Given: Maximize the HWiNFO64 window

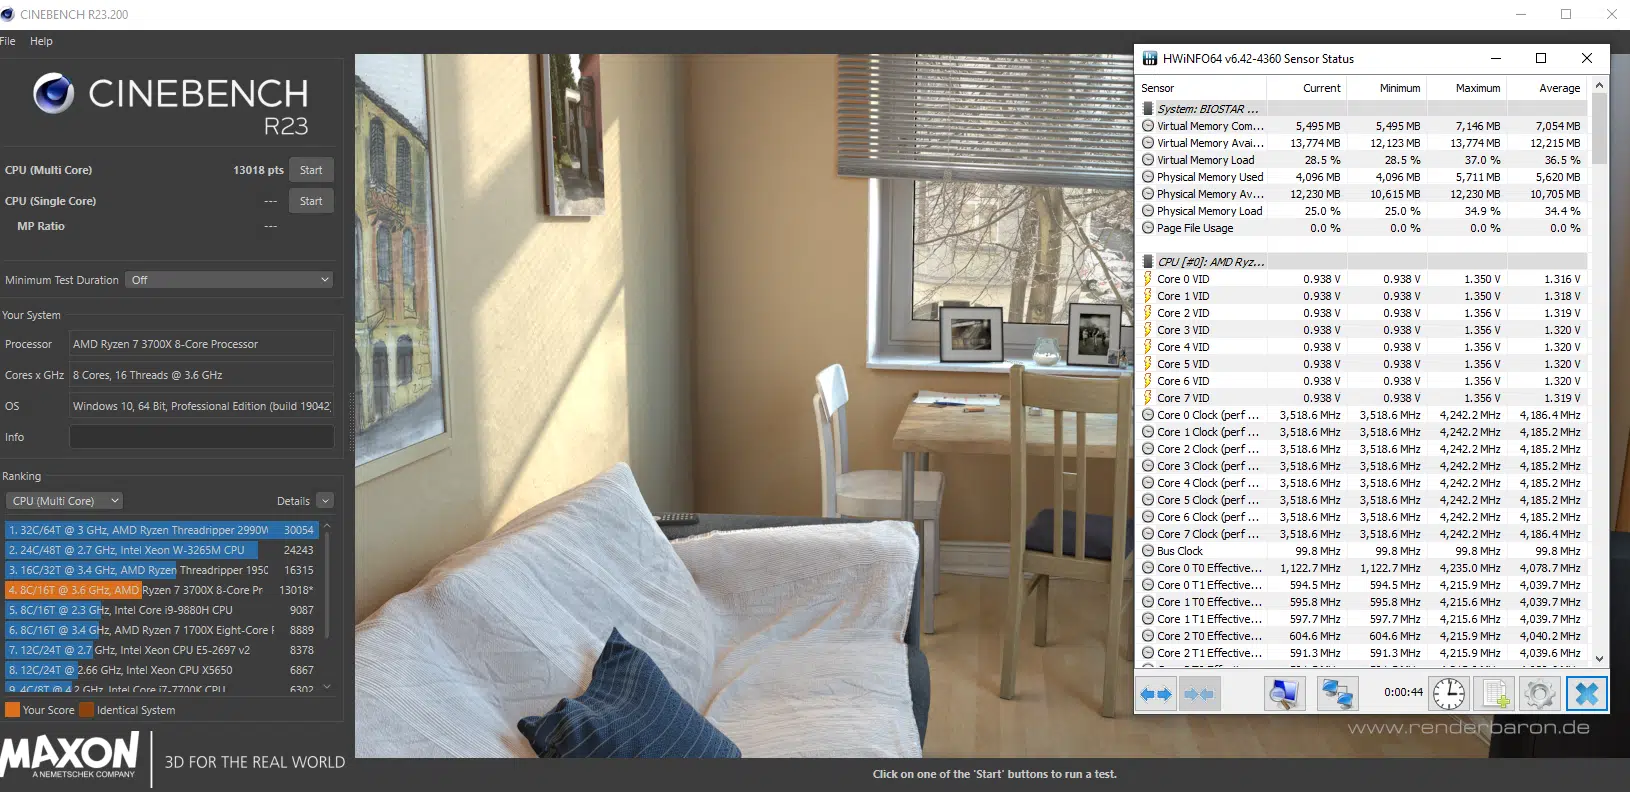Looking at the screenshot, I should [1541, 58].
